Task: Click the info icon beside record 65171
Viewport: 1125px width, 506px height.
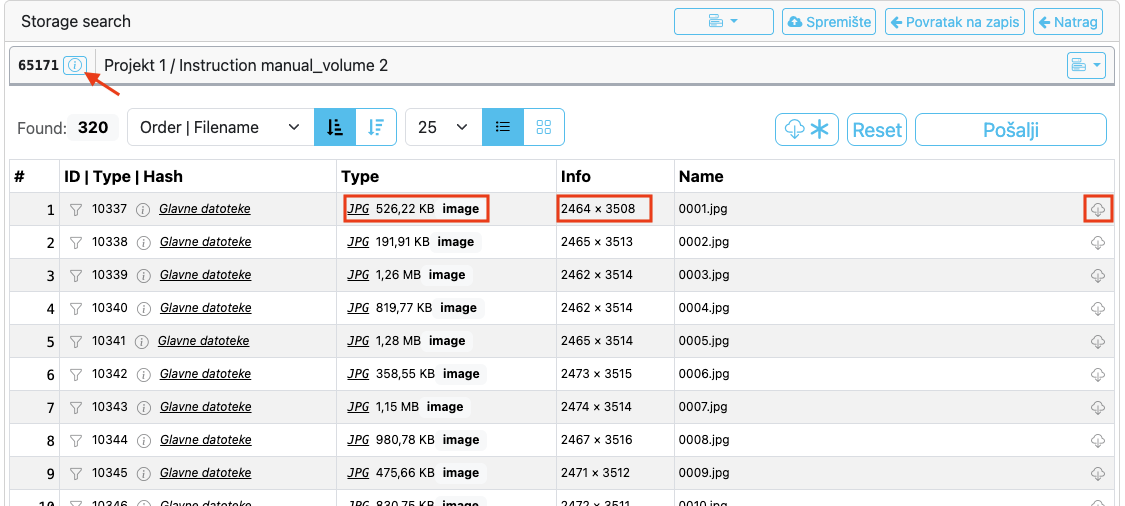Action: (75, 65)
